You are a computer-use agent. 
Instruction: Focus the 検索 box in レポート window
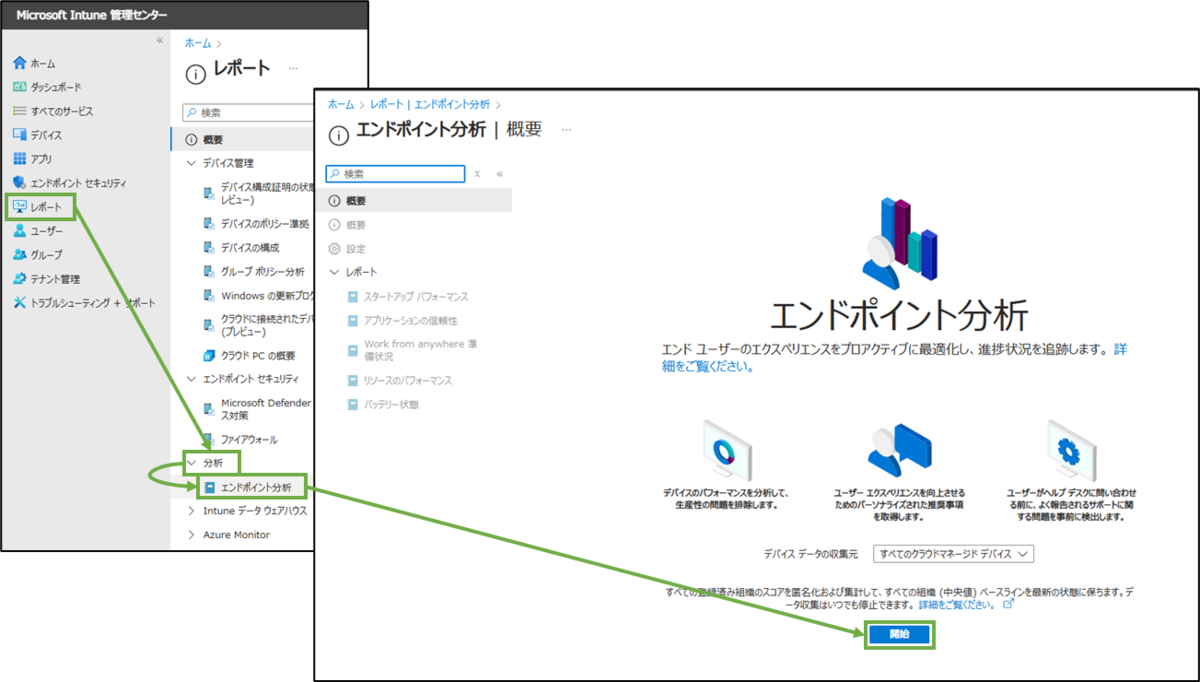[x=248, y=113]
